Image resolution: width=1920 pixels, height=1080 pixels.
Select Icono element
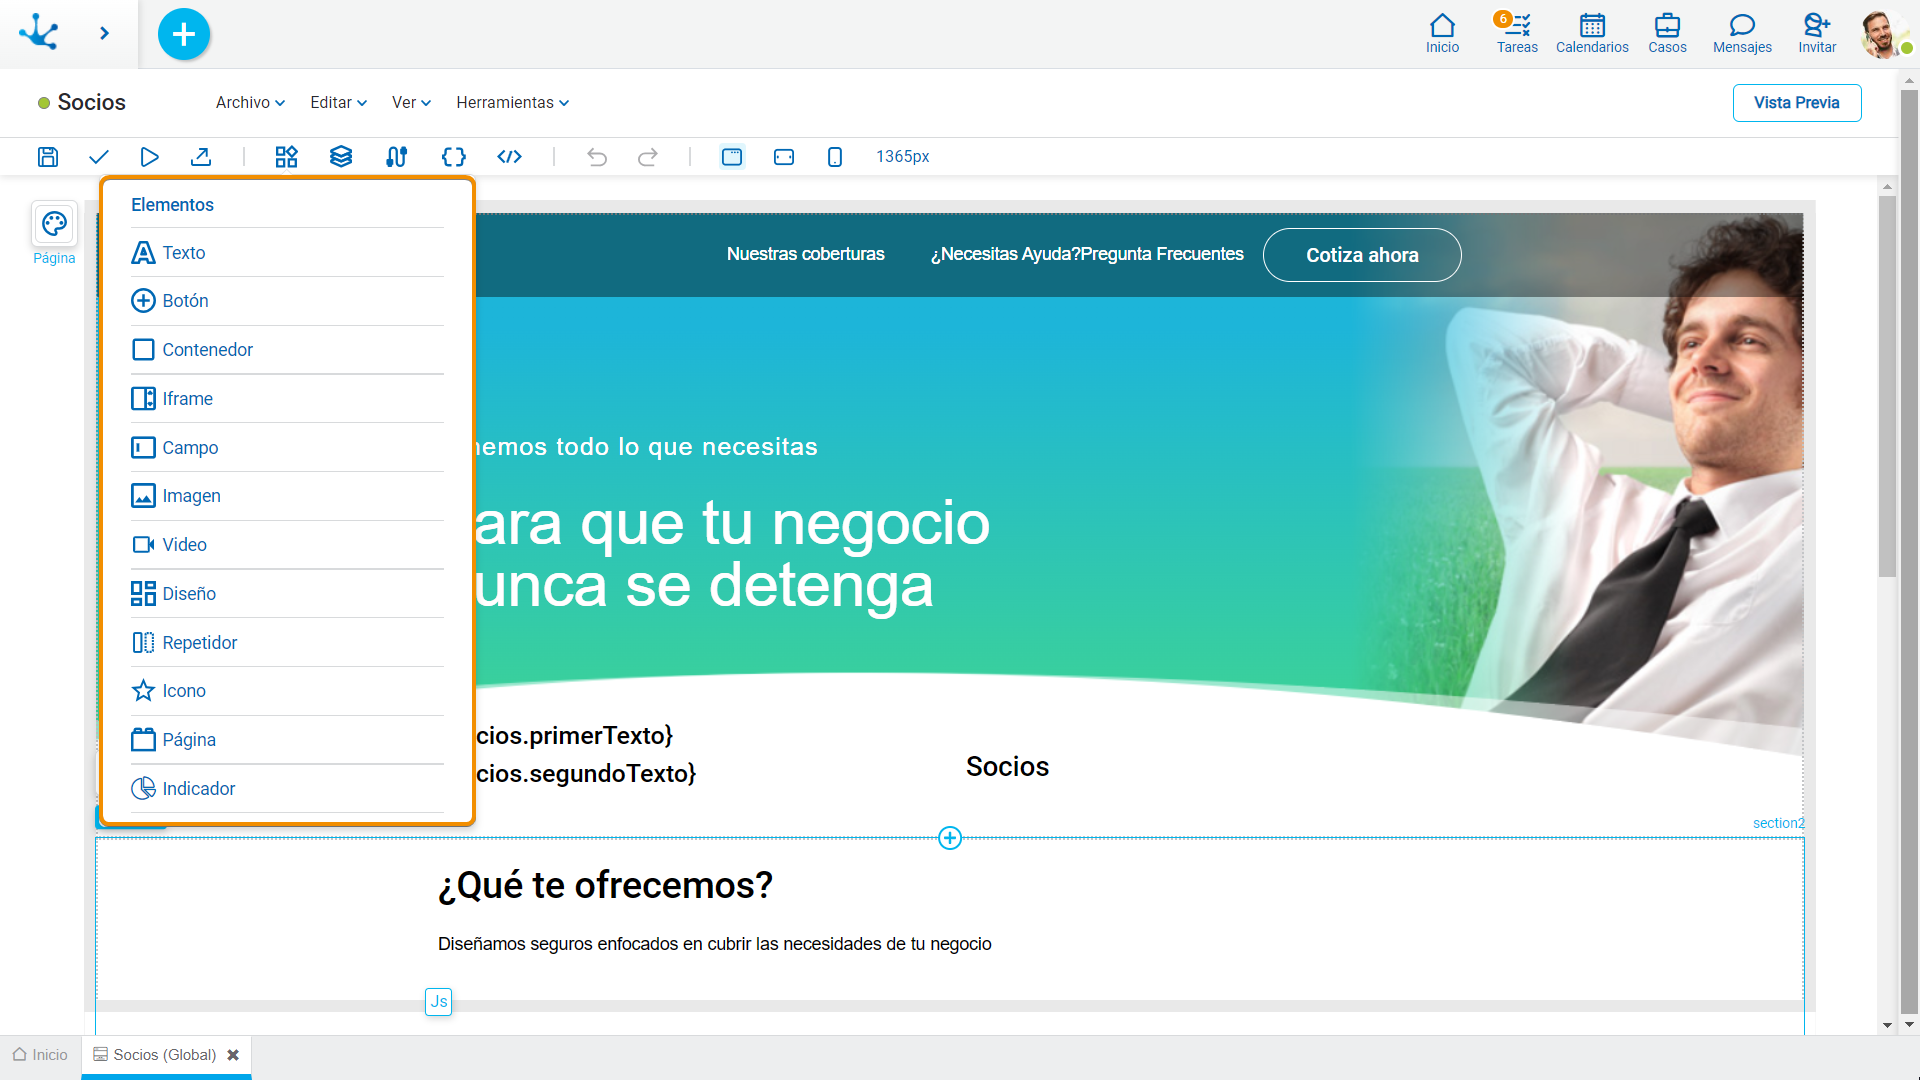click(287, 691)
